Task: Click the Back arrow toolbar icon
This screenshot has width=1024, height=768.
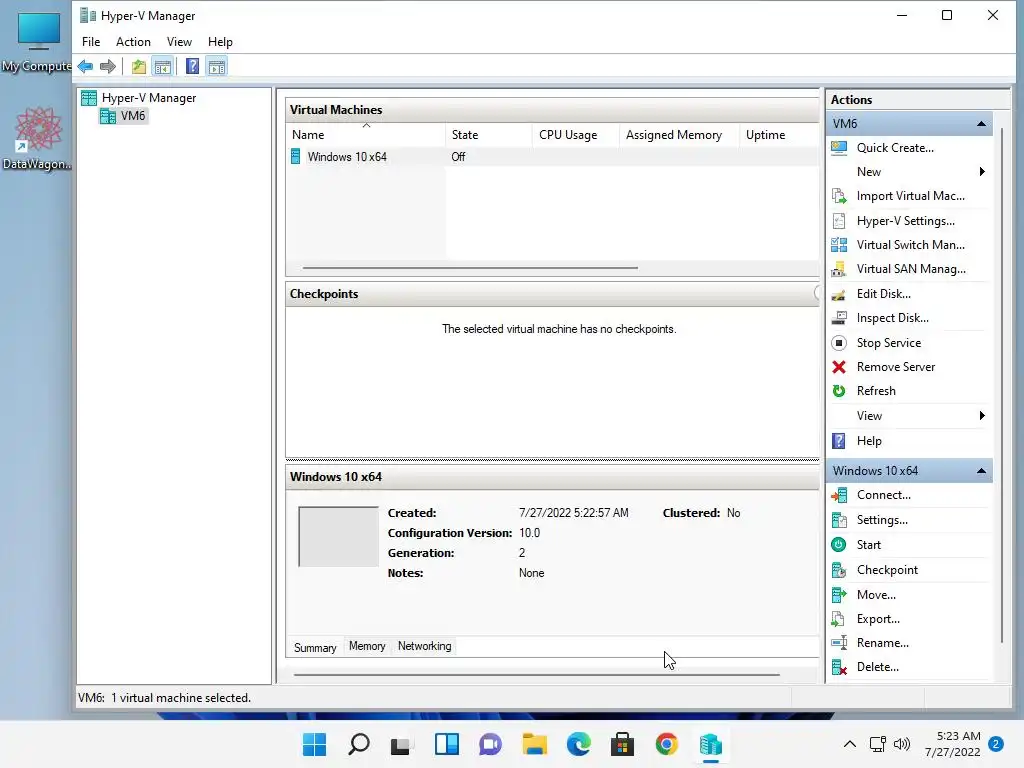Action: click(85, 67)
